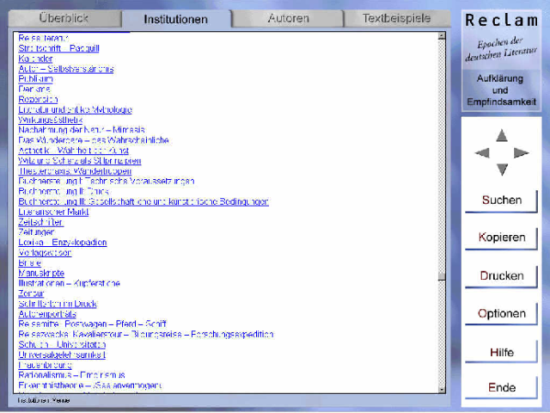
Task: Click the Reclam logo panel
Action: tap(501, 61)
